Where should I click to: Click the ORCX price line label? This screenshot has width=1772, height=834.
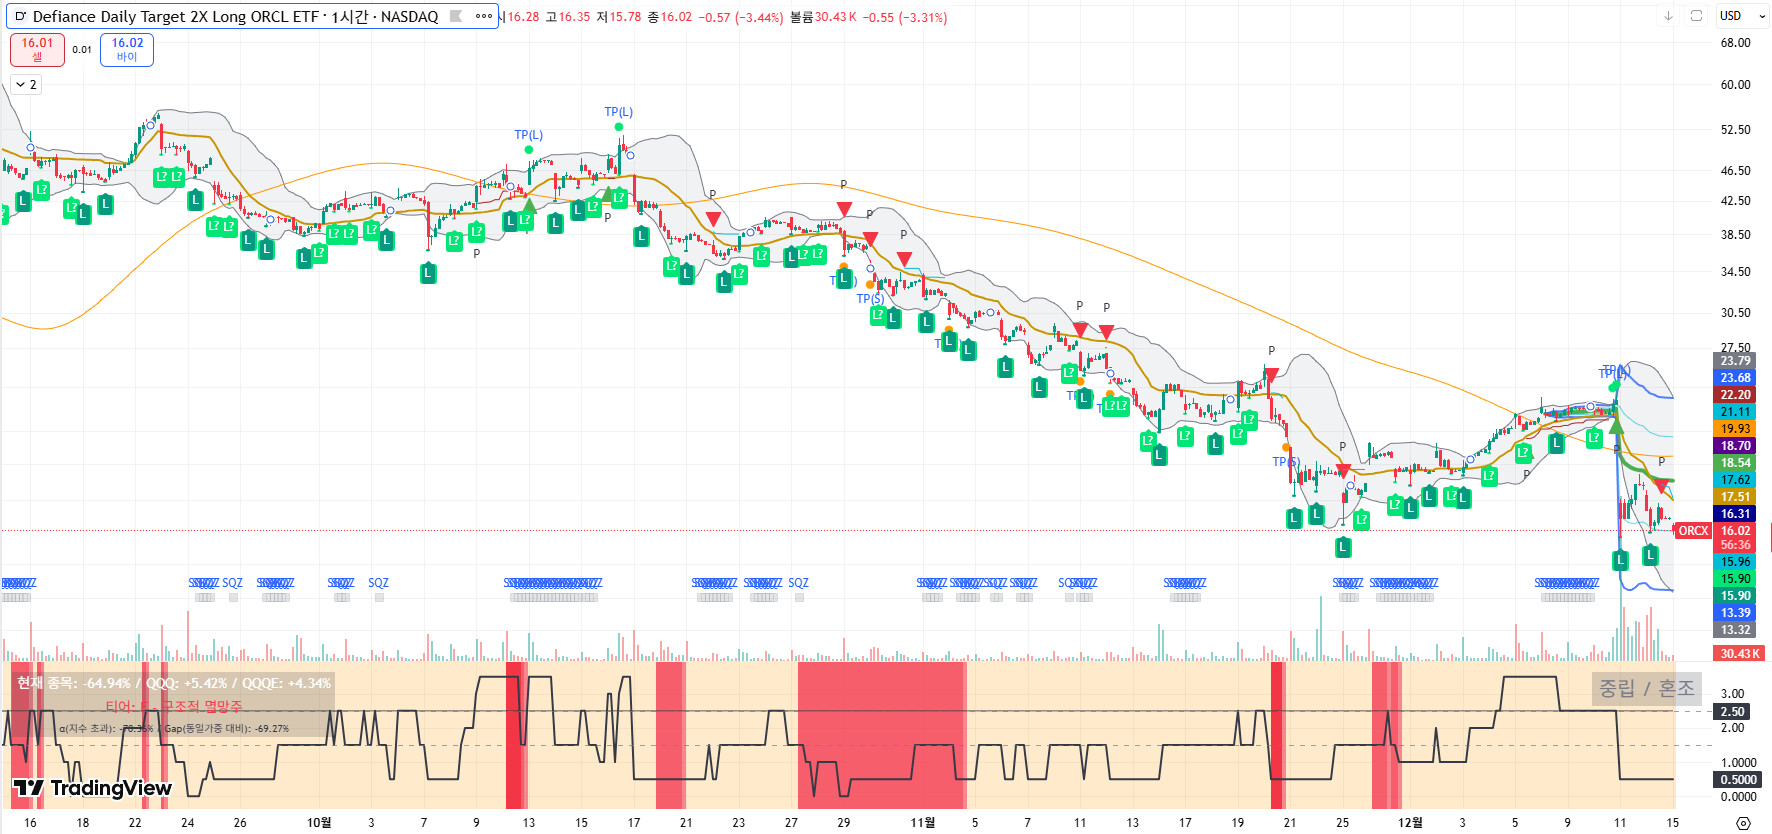click(1693, 531)
